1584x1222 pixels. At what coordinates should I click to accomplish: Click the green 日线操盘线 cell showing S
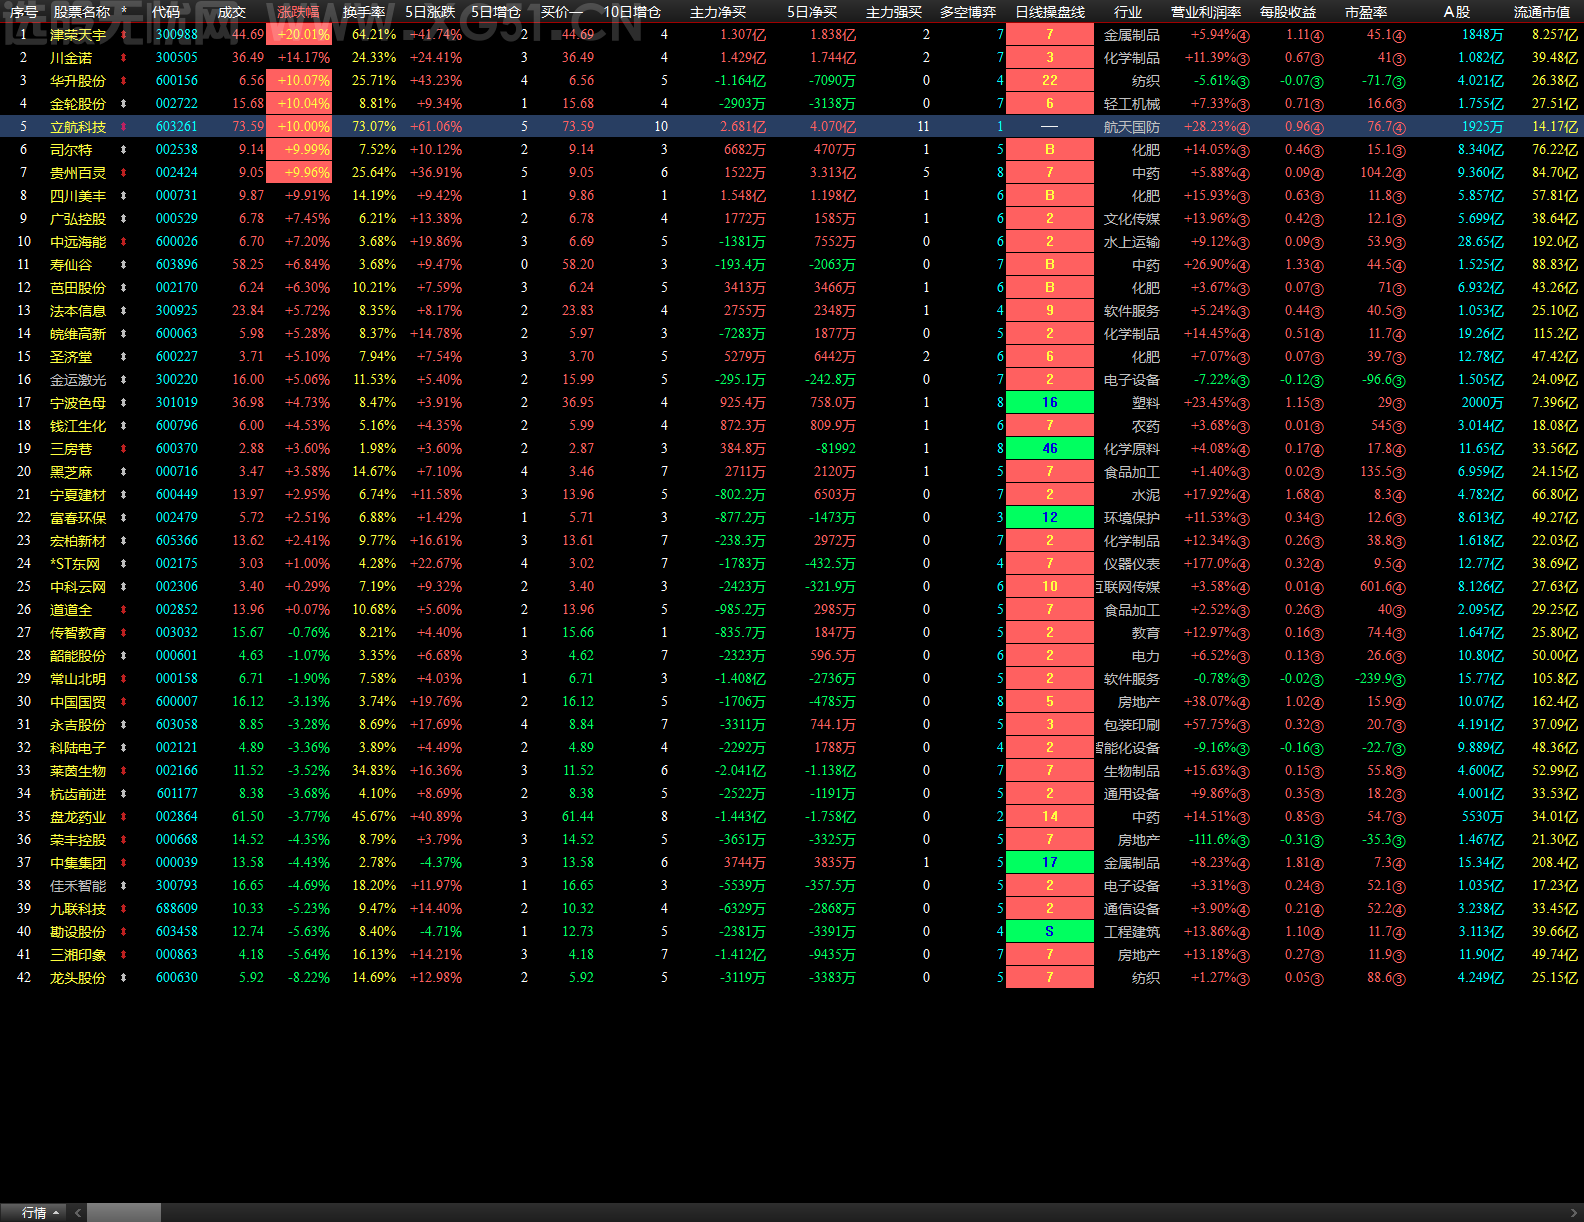click(1050, 932)
